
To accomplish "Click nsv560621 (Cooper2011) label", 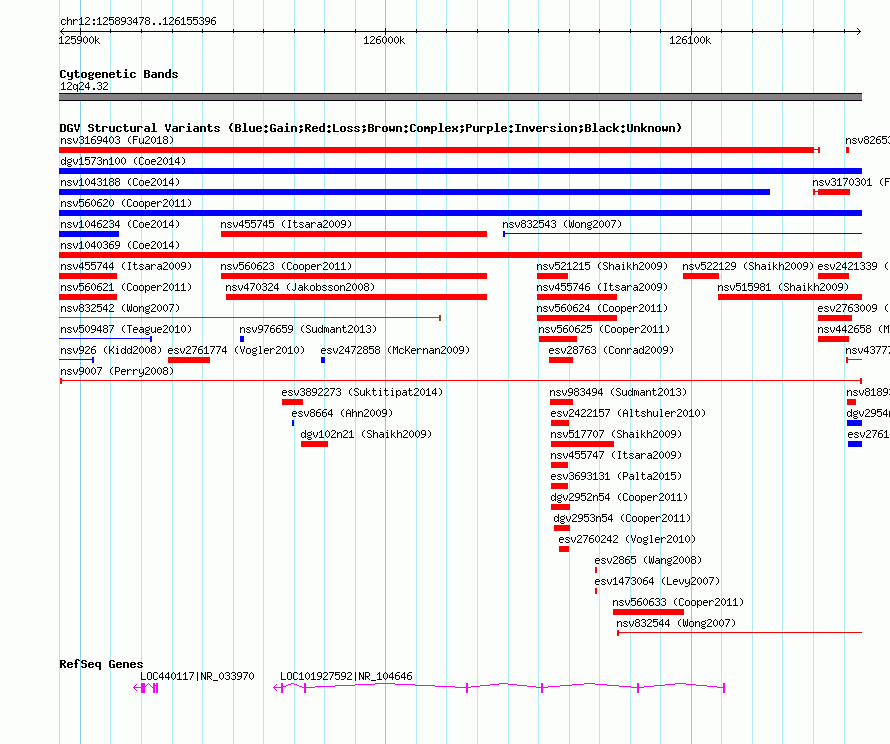I will click(126, 287).
